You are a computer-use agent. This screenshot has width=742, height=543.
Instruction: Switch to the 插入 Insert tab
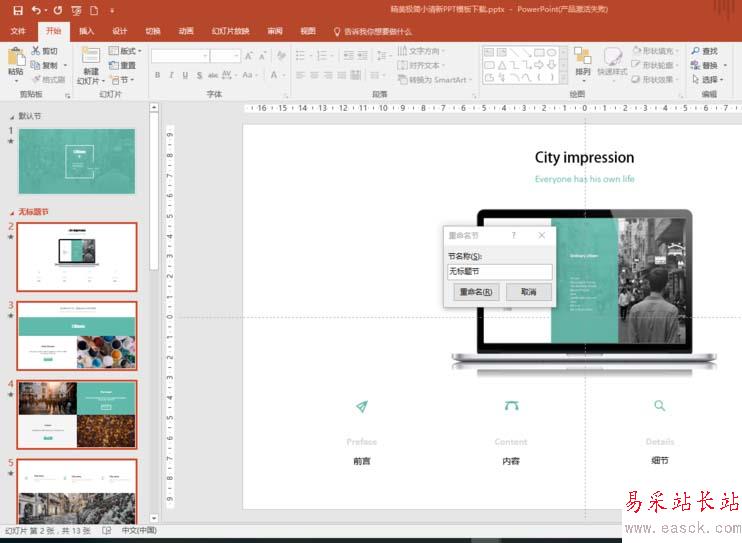click(x=86, y=31)
